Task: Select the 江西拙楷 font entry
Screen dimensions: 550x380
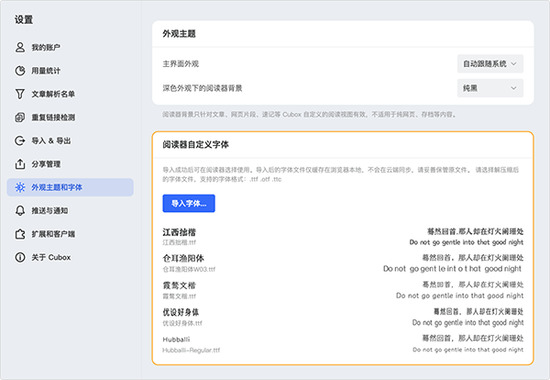Action: point(343,237)
